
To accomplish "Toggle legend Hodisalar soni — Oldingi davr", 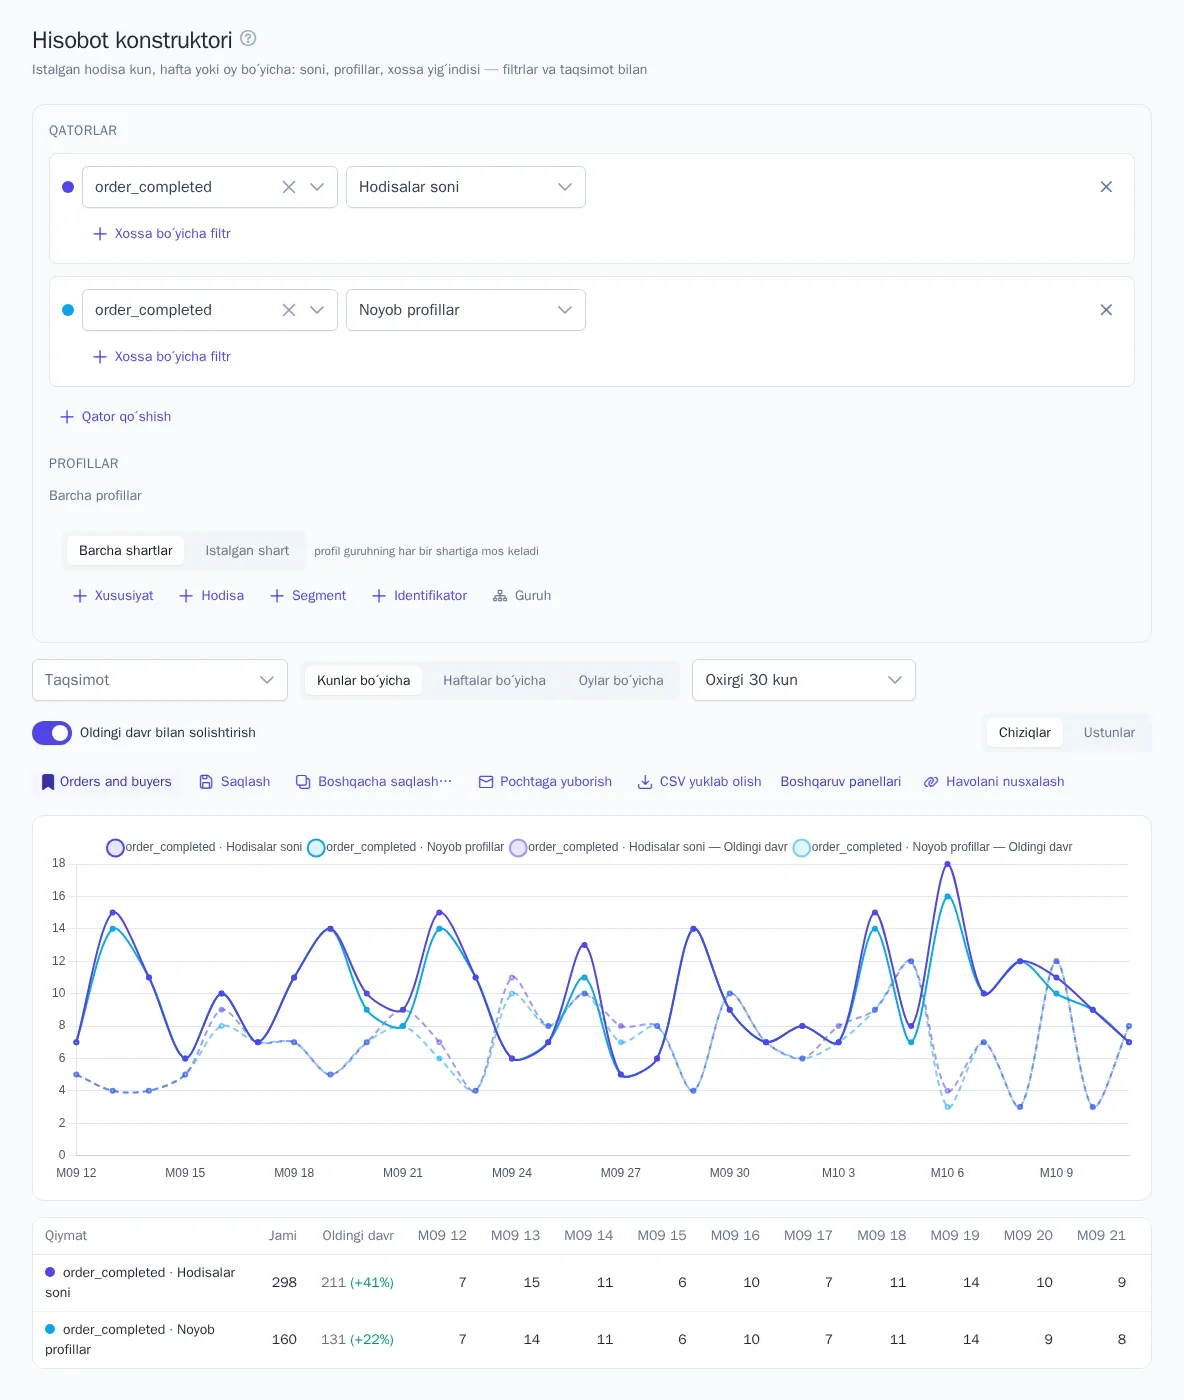I will [648, 848].
